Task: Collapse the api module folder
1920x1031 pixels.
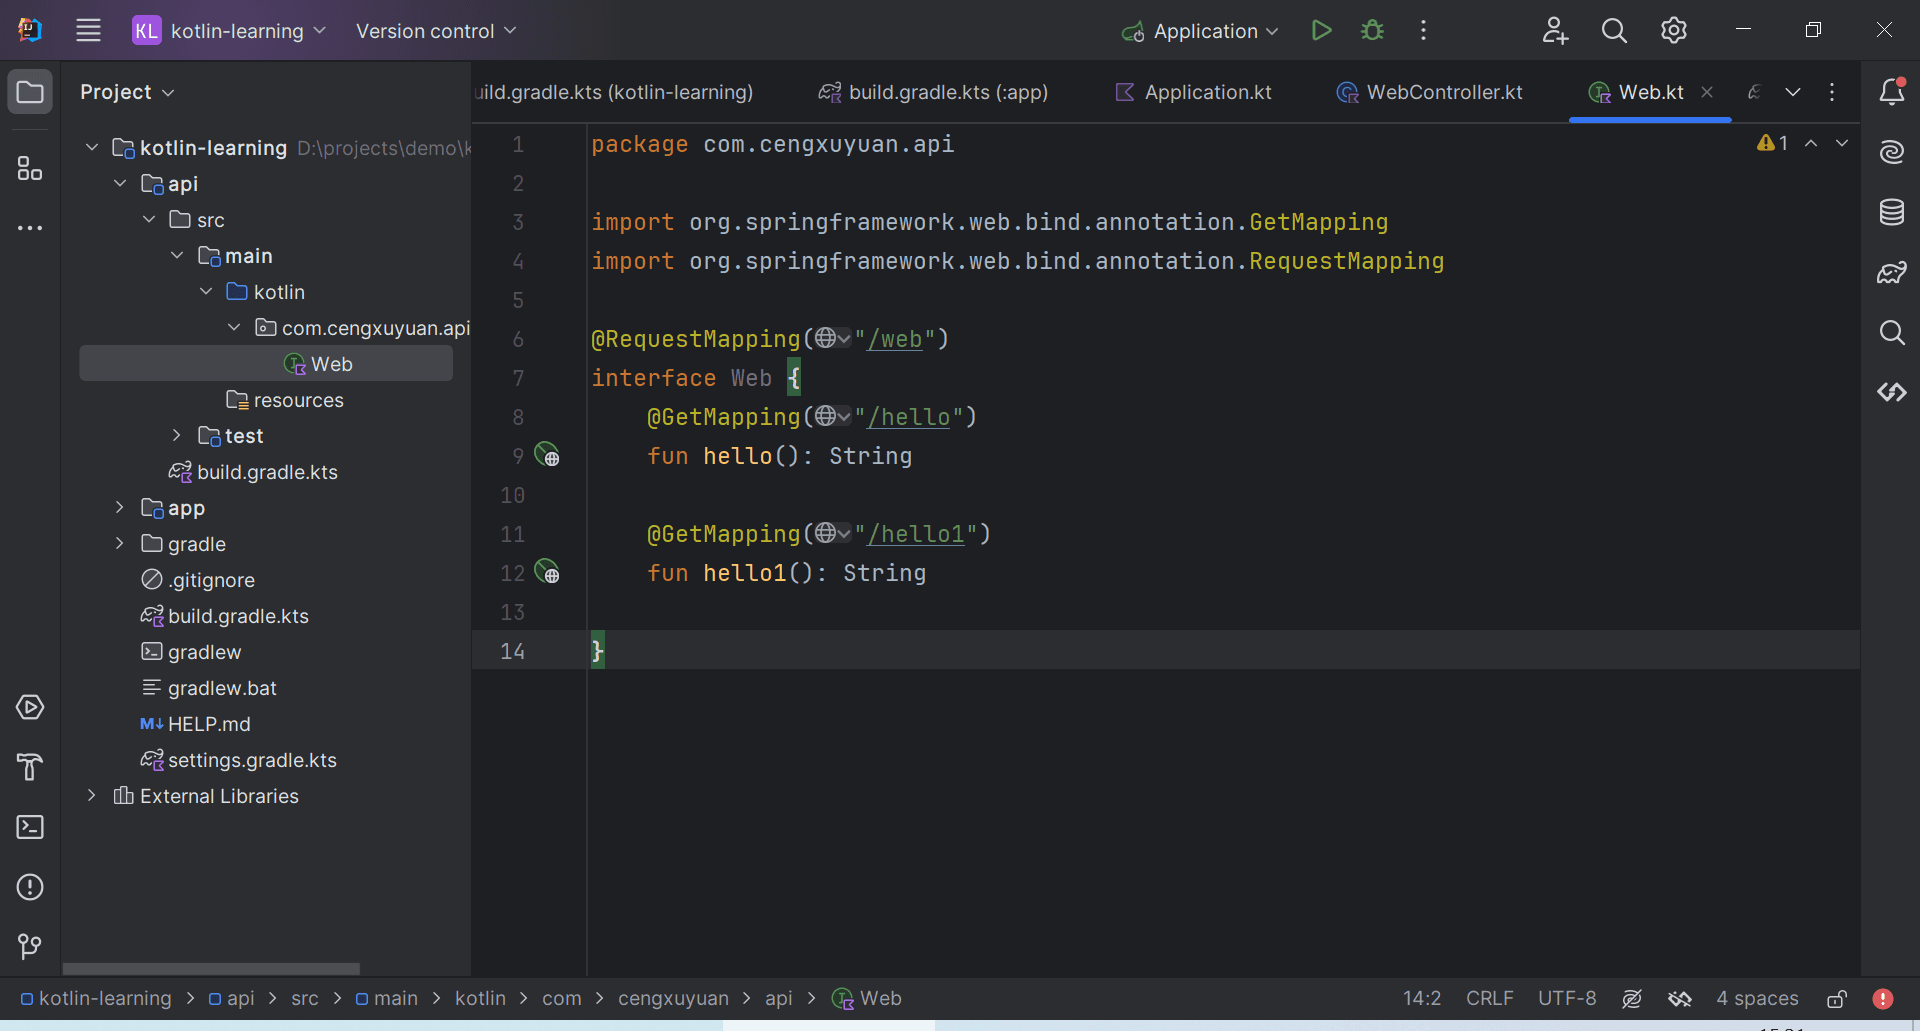Action: (120, 184)
